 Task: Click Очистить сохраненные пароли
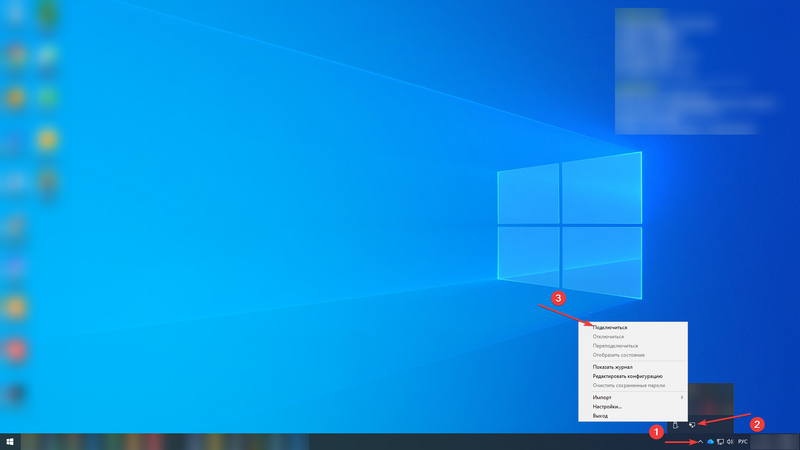tap(628, 385)
